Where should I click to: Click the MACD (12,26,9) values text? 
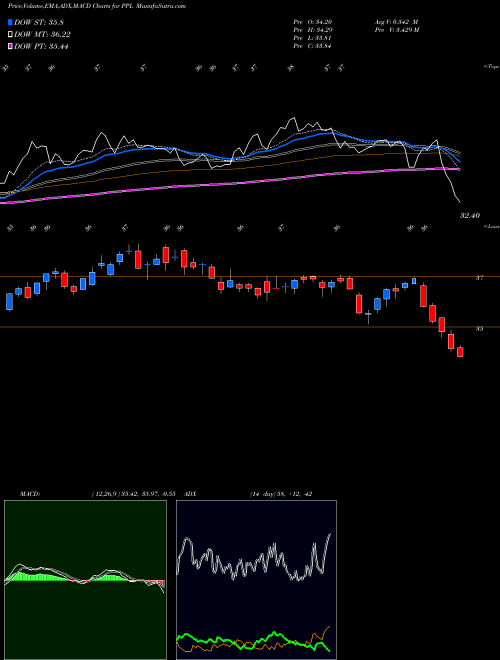(136, 494)
